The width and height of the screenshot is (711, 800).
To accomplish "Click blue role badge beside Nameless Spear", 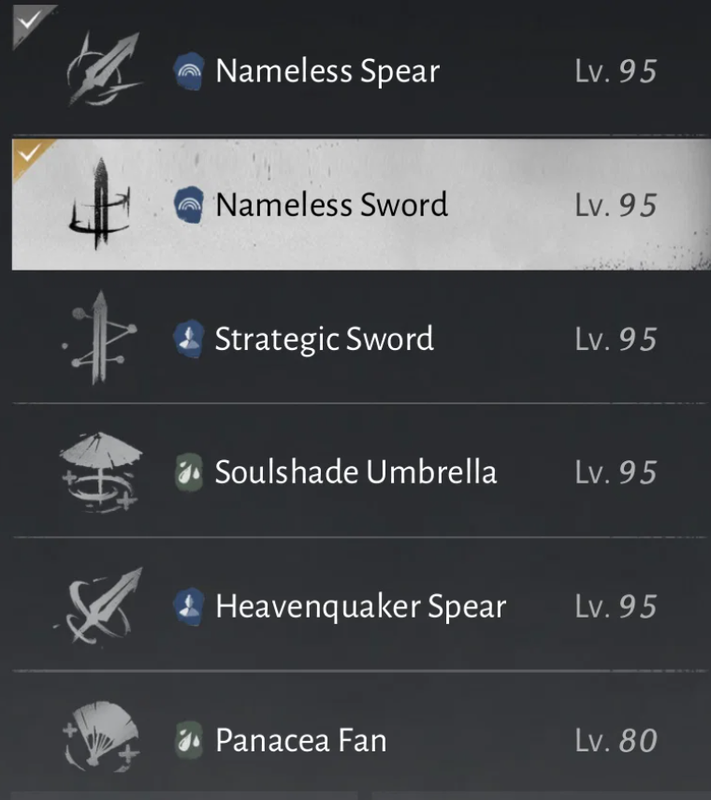I will [x=189, y=71].
